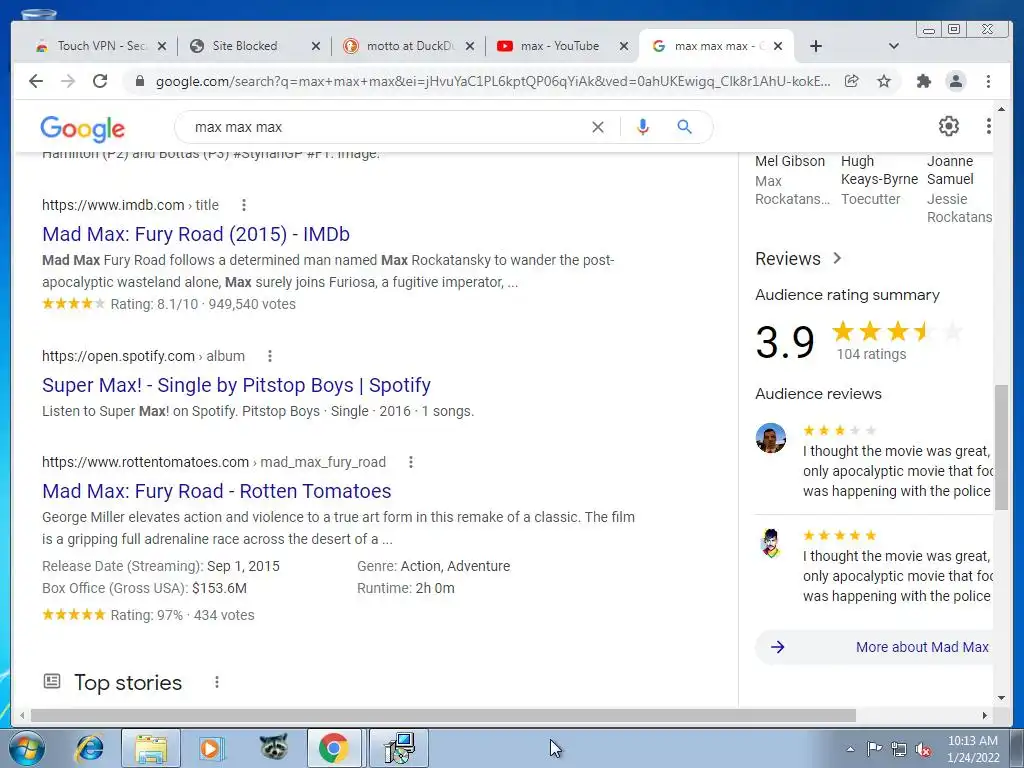This screenshot has width=1024, height=768.
Task: Close the max - YouTube tab
Action: 624,46
